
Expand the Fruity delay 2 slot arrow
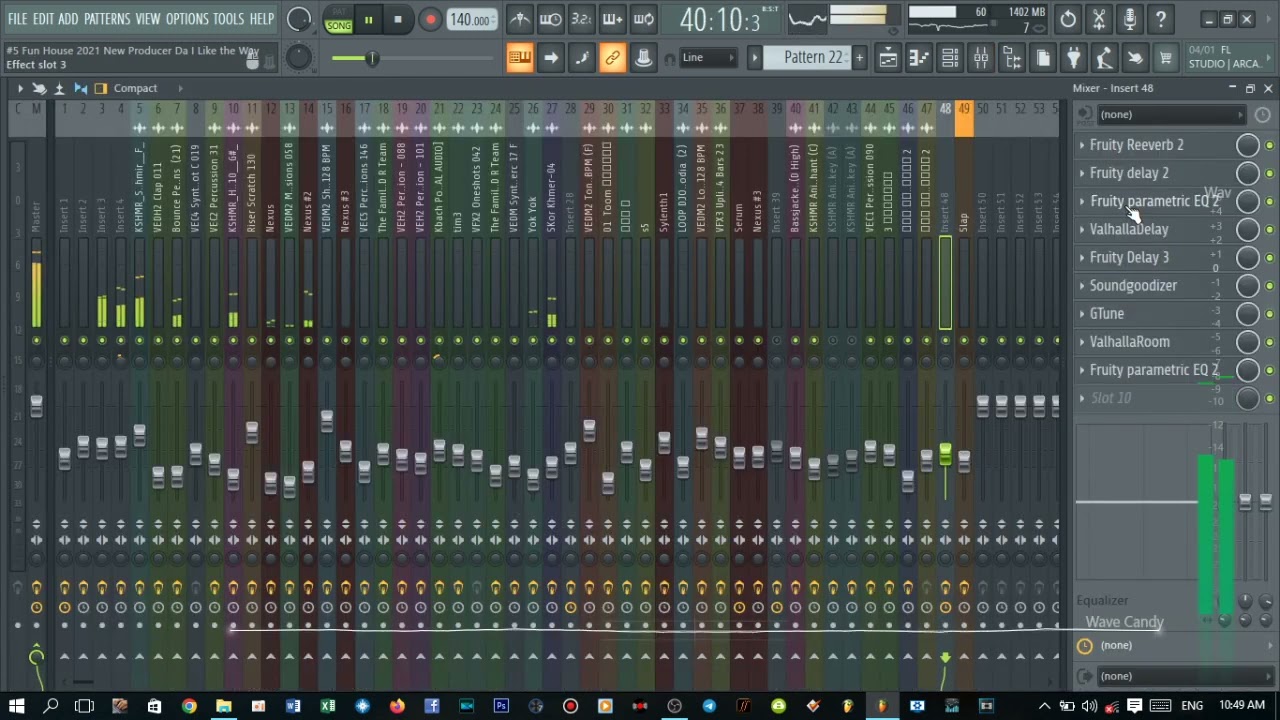(1082, 173)
